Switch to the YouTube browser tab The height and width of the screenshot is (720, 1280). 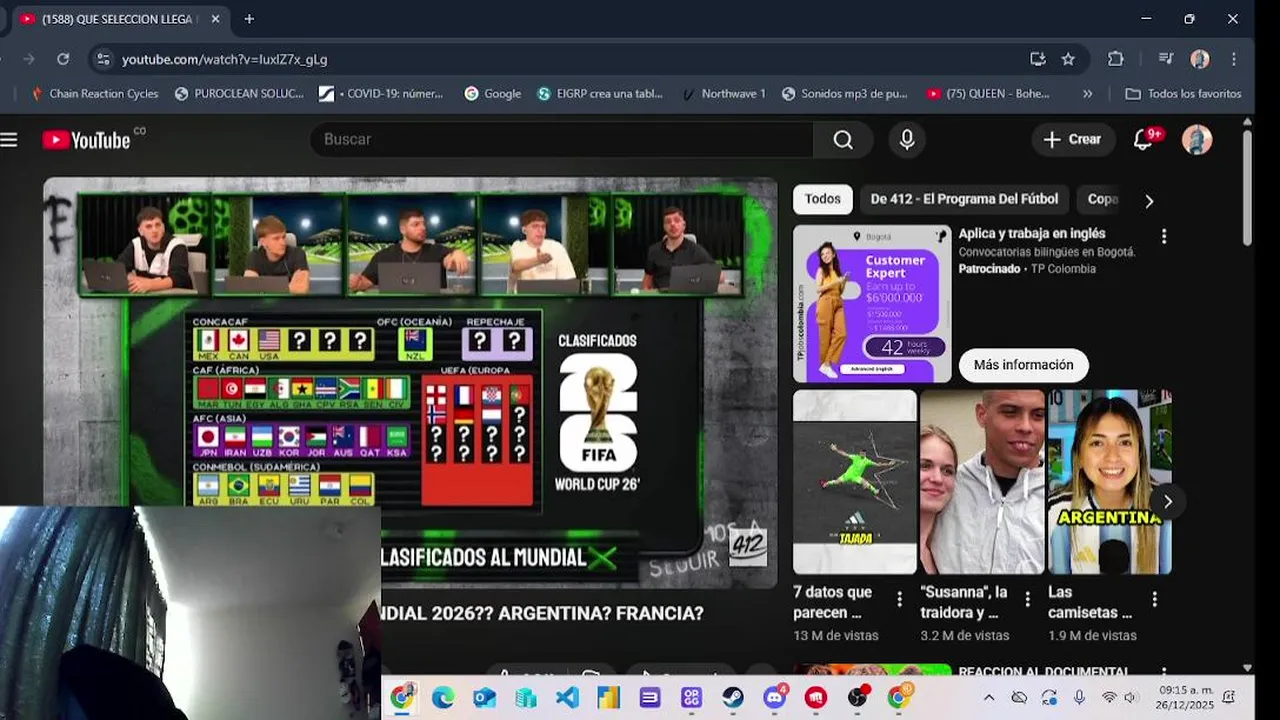click(118, 19)
